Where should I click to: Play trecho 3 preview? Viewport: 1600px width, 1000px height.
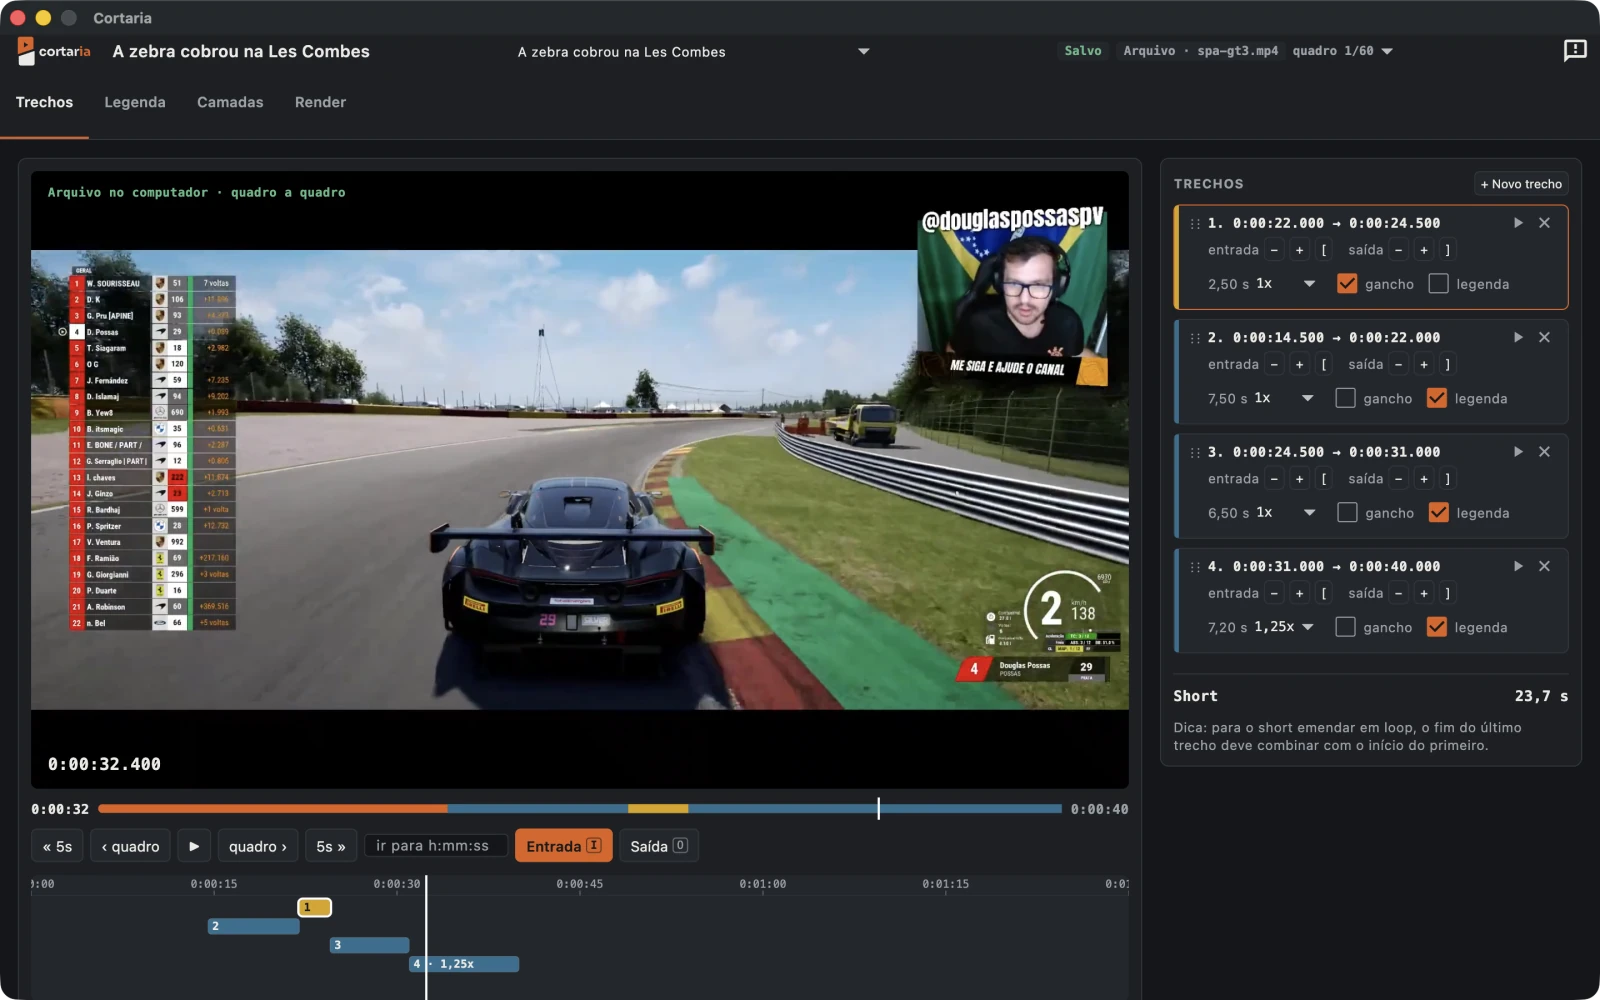point(1518,452)
